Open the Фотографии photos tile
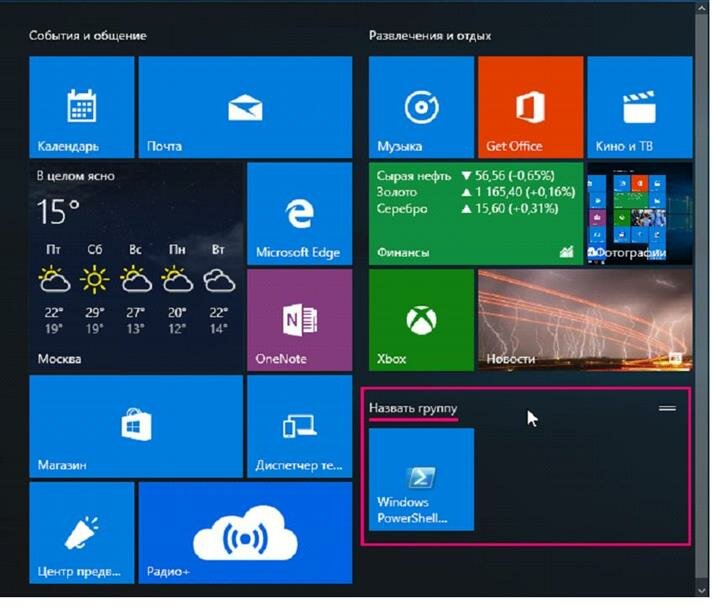712x614 pixels. coord(640,213)
